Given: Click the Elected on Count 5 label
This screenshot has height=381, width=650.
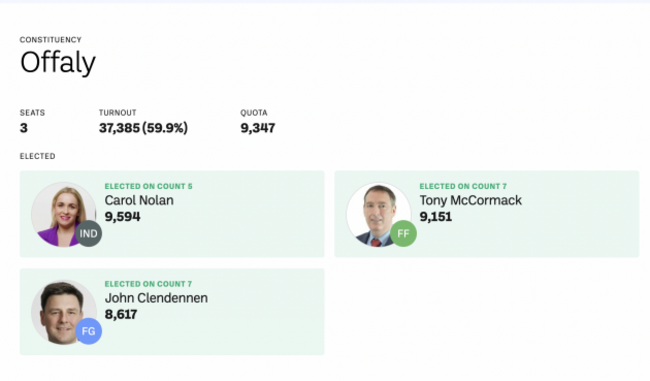Looking at the screenshot, I should (148, 187).
